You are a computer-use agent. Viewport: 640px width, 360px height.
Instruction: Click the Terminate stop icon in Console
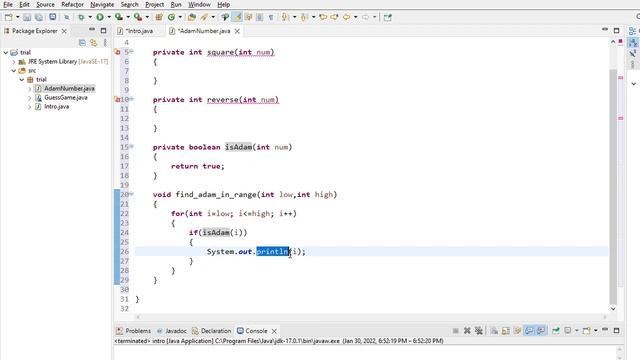(456, 331)
